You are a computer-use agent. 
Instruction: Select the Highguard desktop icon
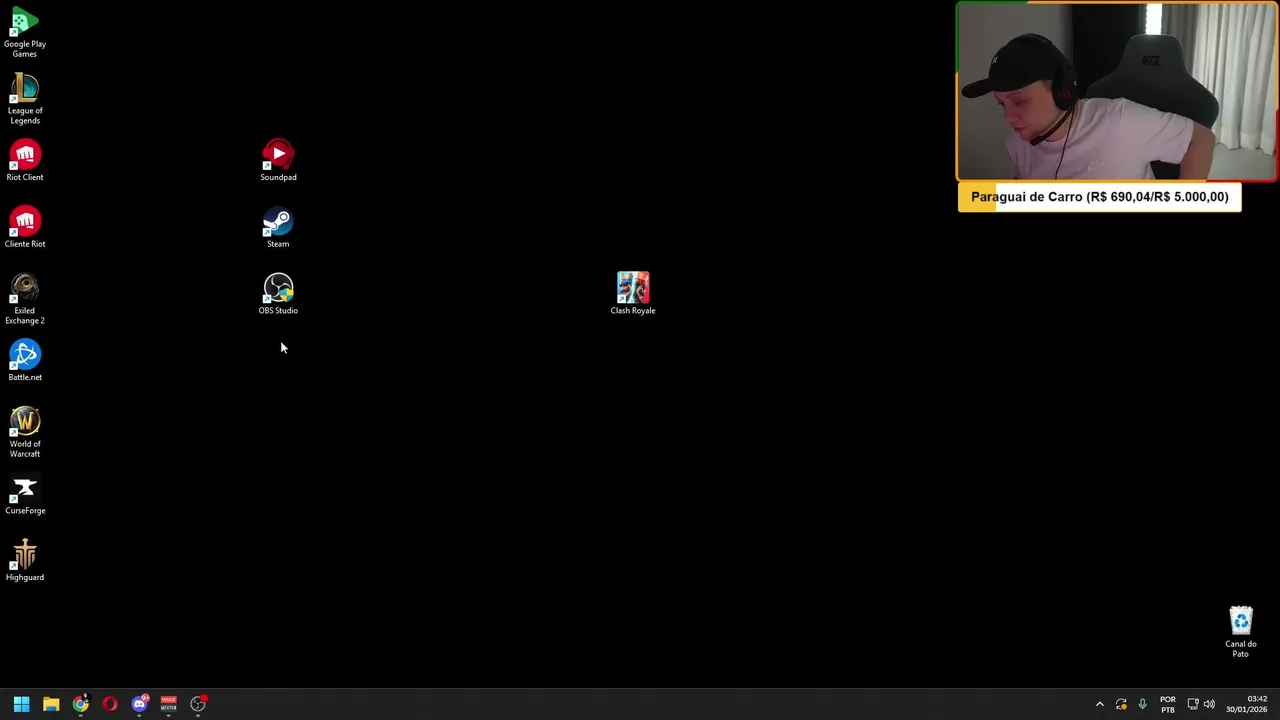pos(25,561)
